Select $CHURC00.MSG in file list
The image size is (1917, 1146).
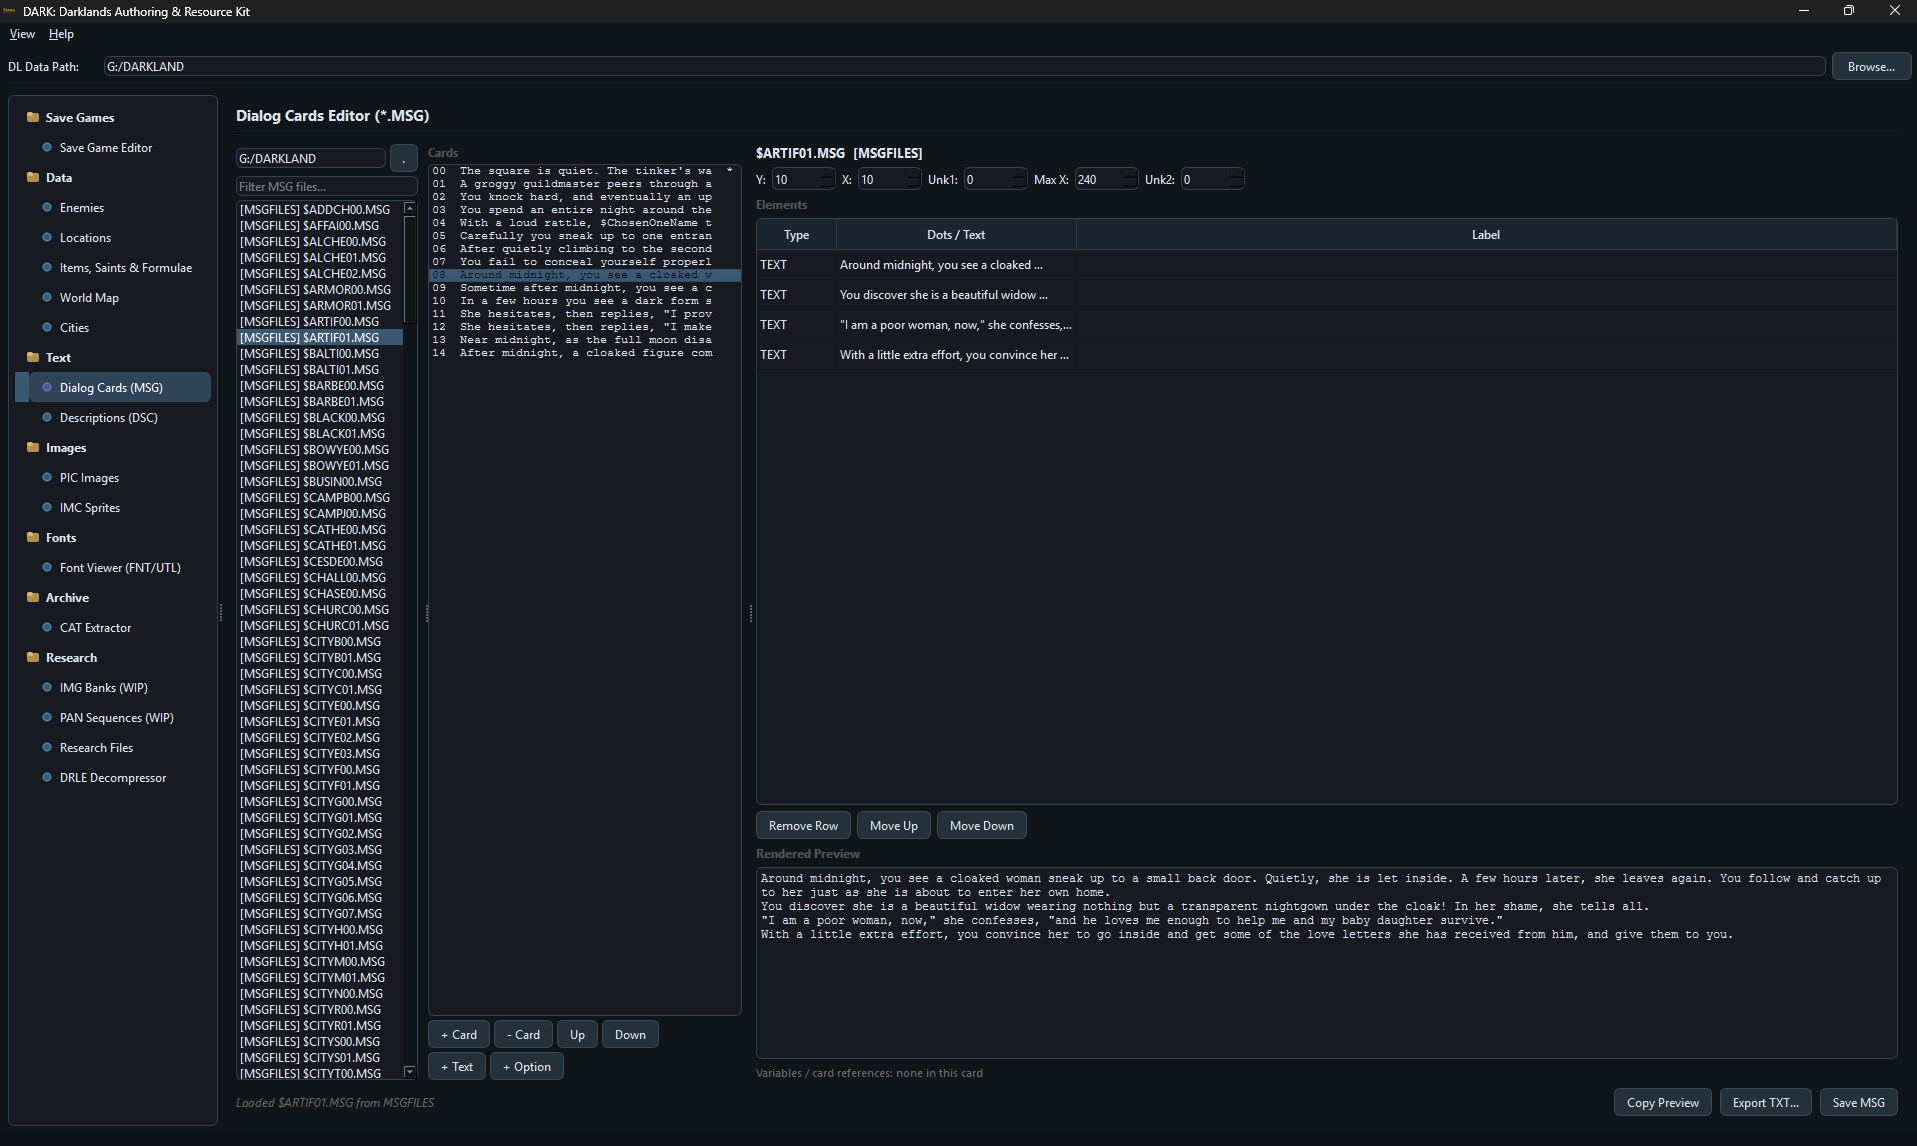click(319, 609)
